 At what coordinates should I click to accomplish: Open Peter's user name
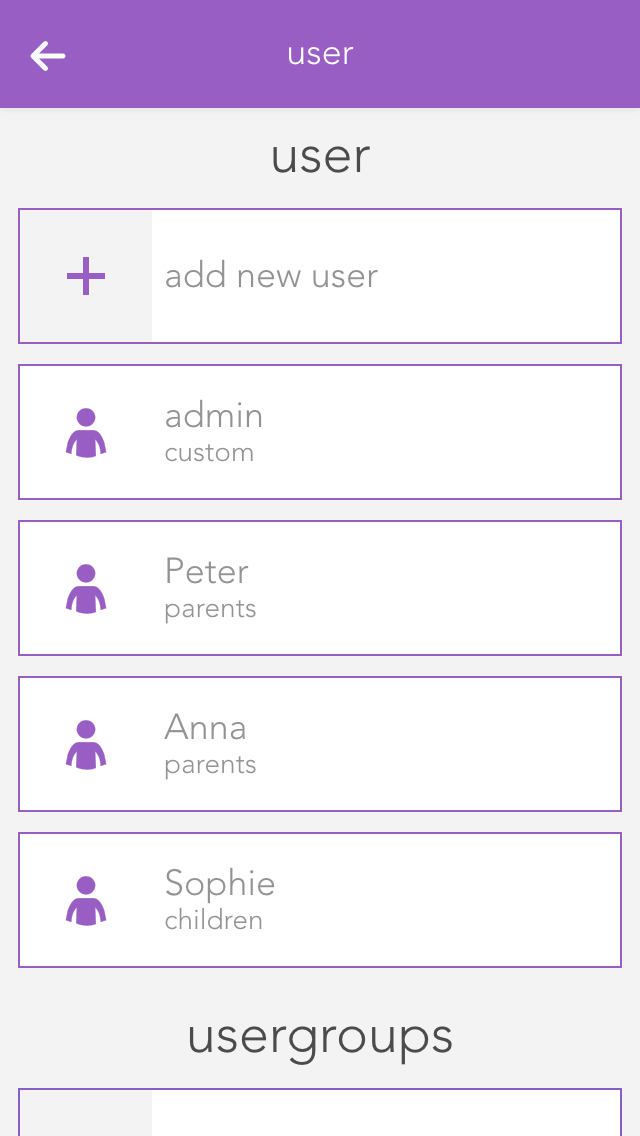point(206,572)
